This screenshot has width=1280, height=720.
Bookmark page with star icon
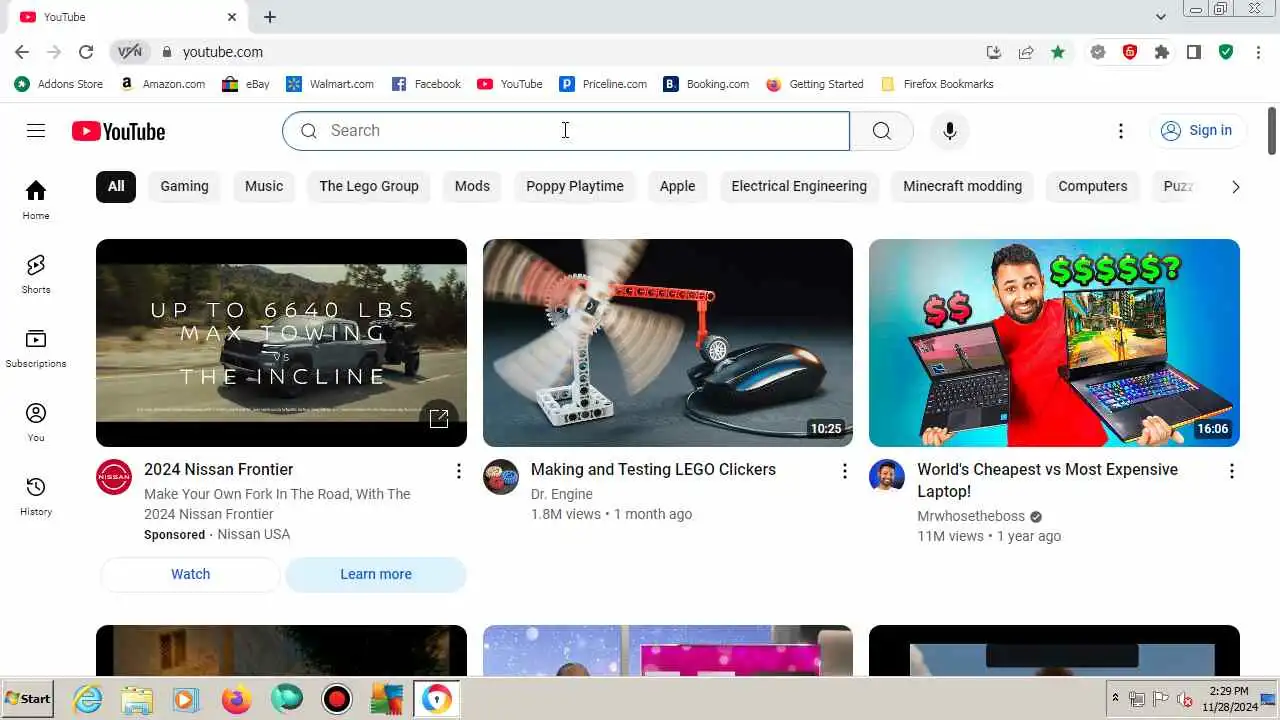1058,52
